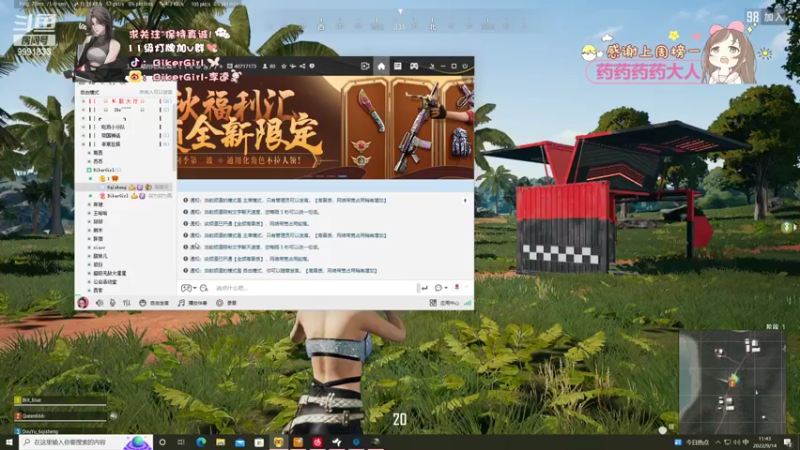
Task: Click the compass heading 335 marker
Action: click(x=399, y=26)
